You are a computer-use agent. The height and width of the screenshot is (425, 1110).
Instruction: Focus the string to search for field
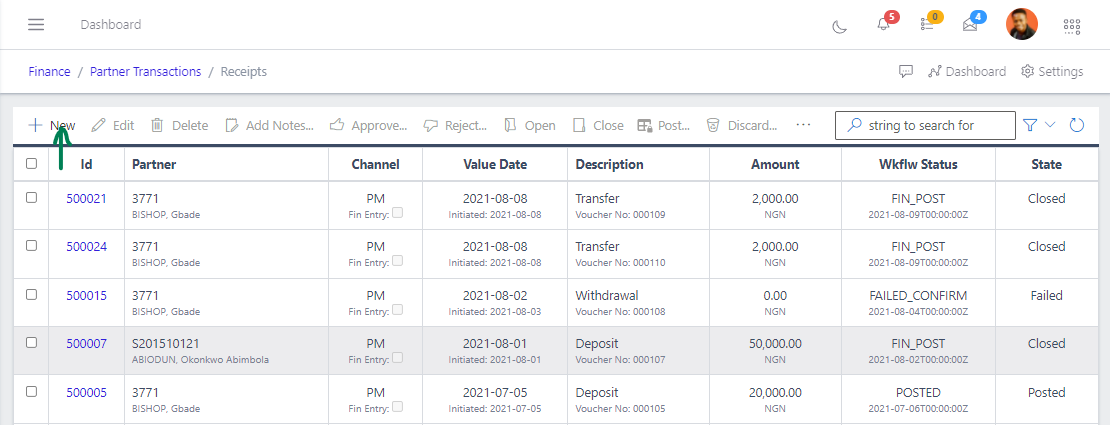pos(925,125)
